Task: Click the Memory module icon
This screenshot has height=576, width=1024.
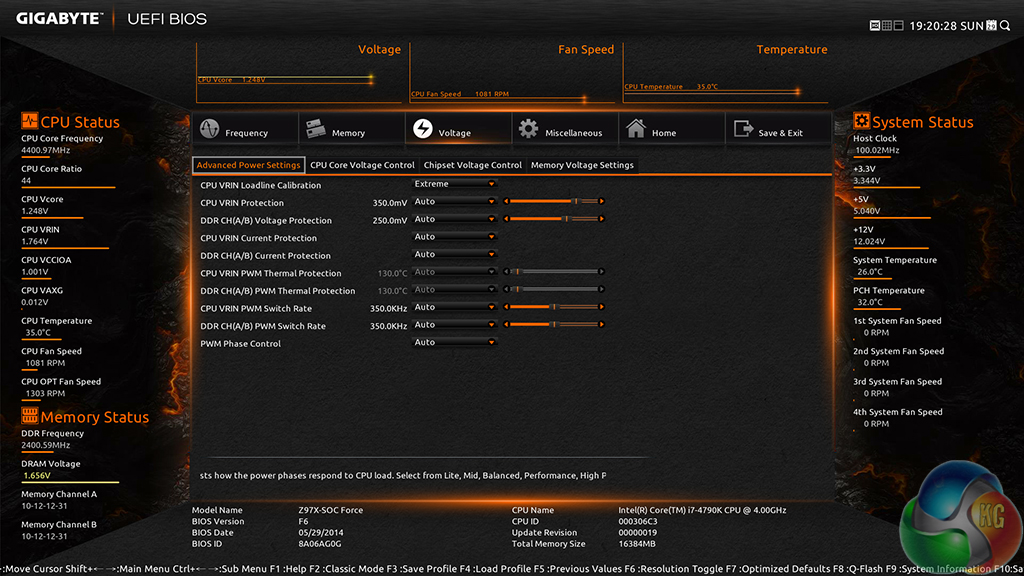Action: click(316, 130)
